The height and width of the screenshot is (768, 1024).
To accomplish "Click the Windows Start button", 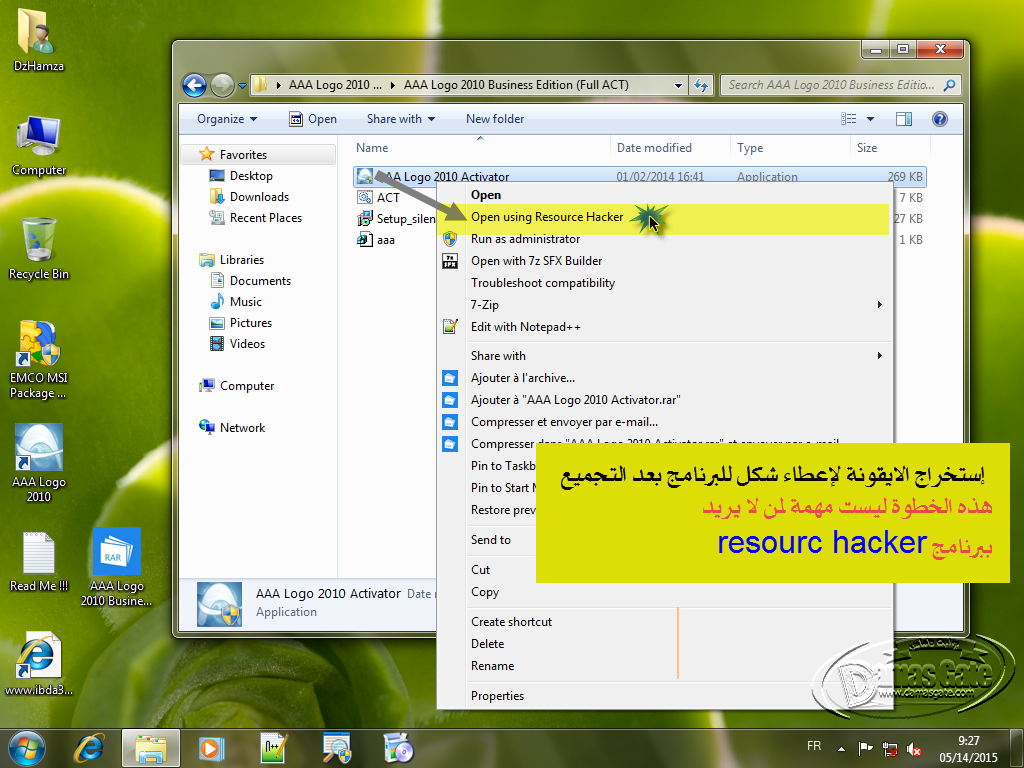I will tap(27, 748).
